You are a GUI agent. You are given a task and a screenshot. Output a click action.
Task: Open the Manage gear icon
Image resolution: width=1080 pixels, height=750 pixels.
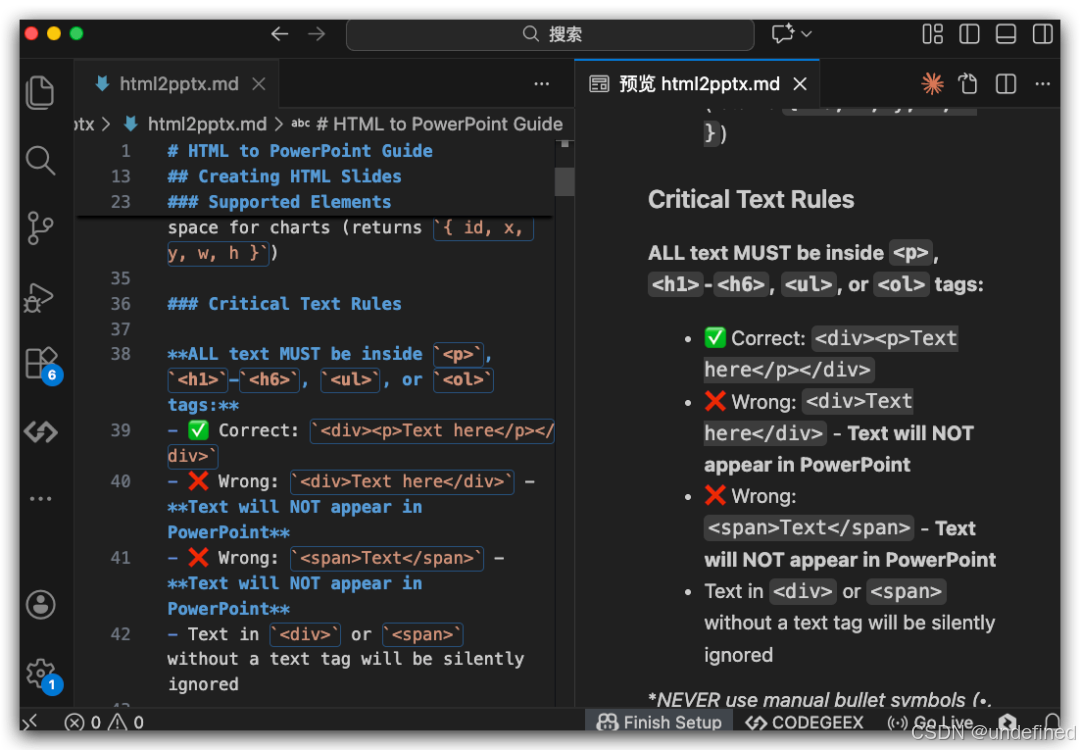tap(41, 674)
